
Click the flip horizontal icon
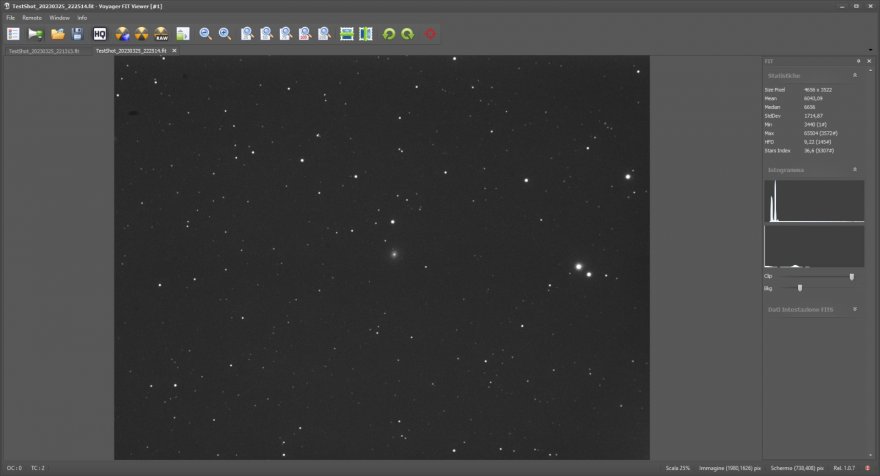[366, 34]
